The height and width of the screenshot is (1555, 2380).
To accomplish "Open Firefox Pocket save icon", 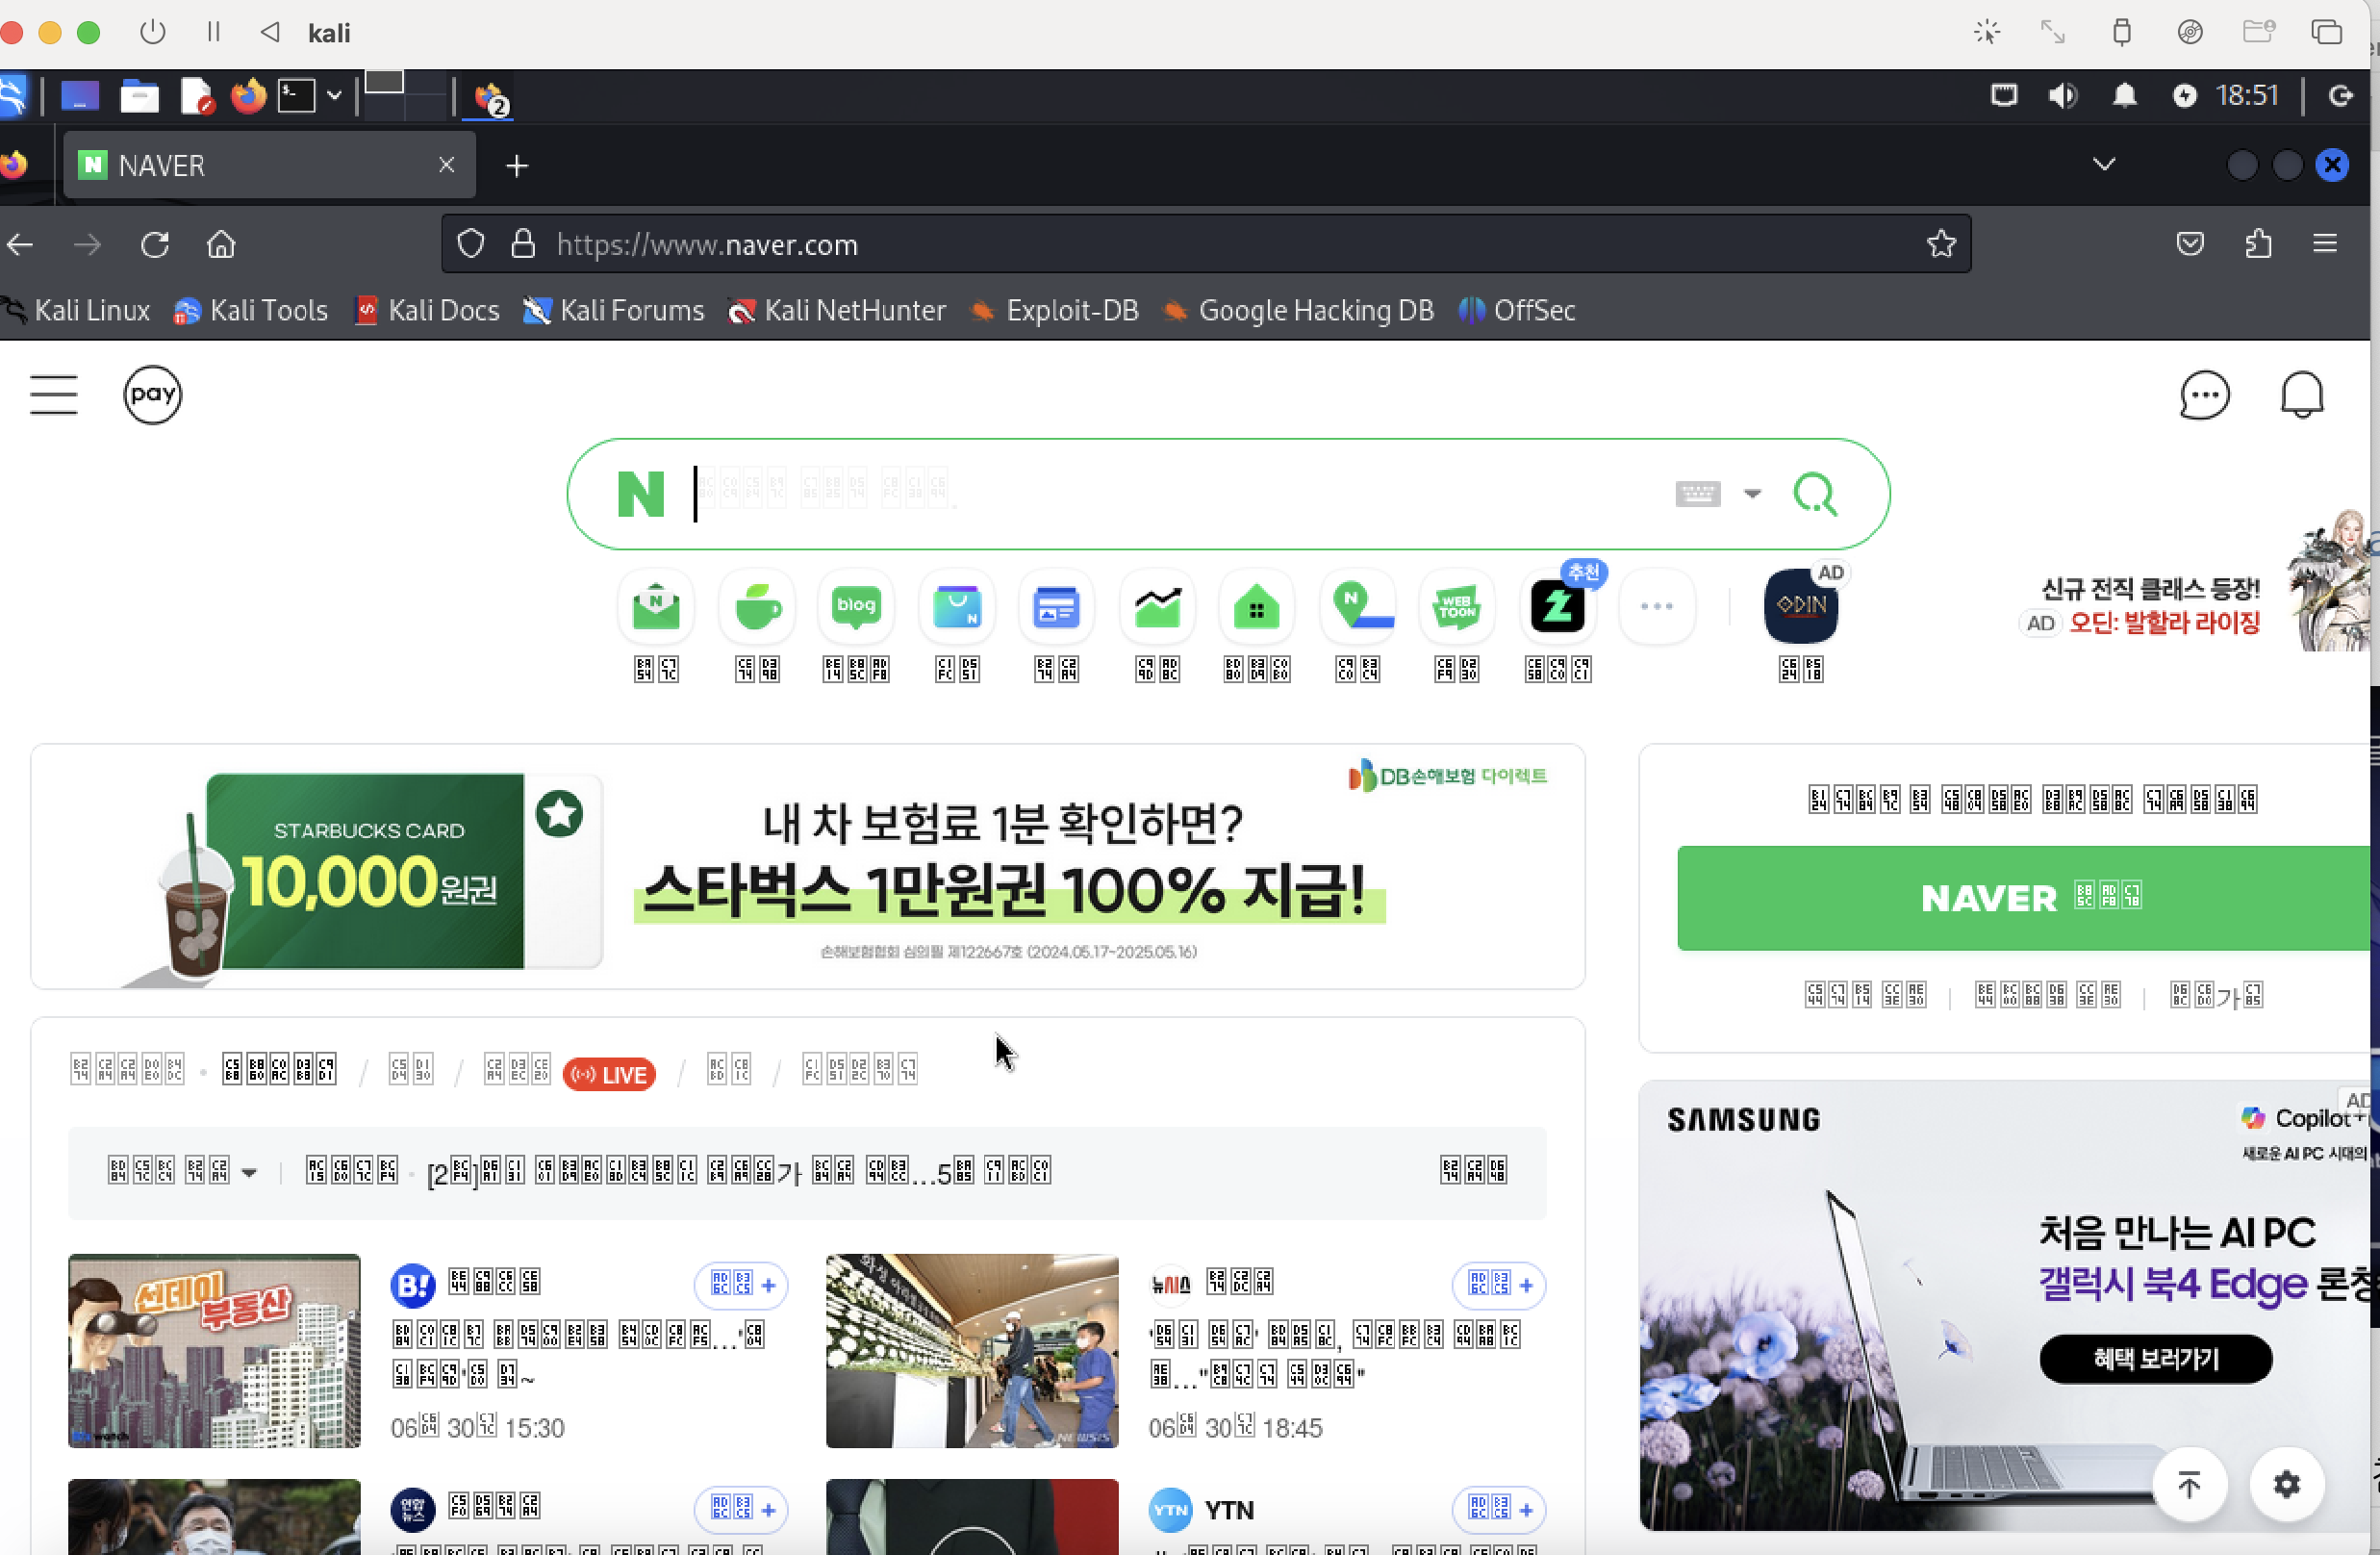I will click(x=2190, y=244).
